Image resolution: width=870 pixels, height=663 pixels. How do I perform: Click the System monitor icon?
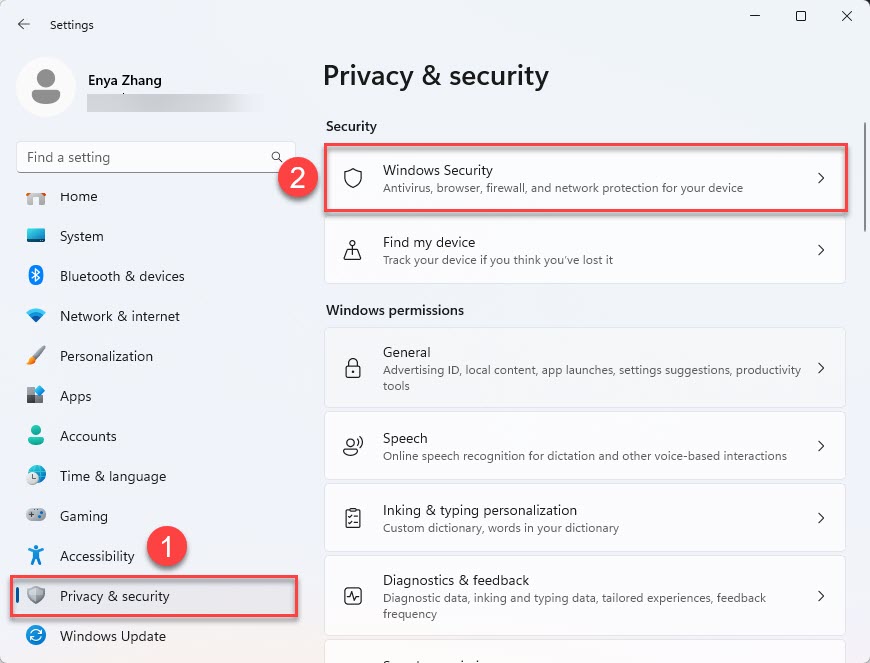tap(36, 235)
